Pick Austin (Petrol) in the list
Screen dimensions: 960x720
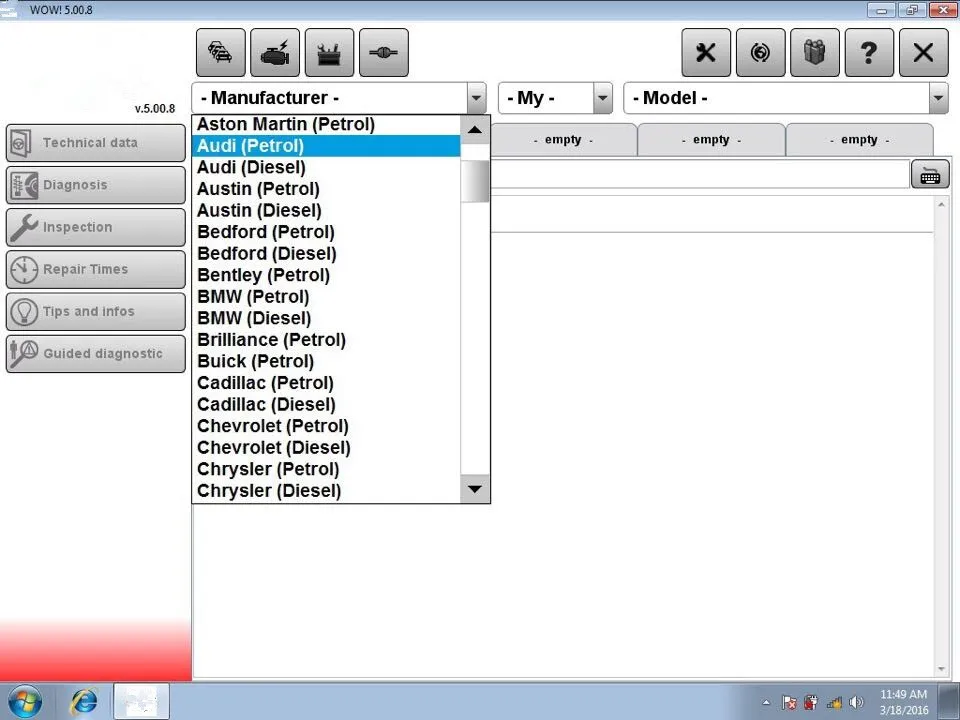coord(326,189)
